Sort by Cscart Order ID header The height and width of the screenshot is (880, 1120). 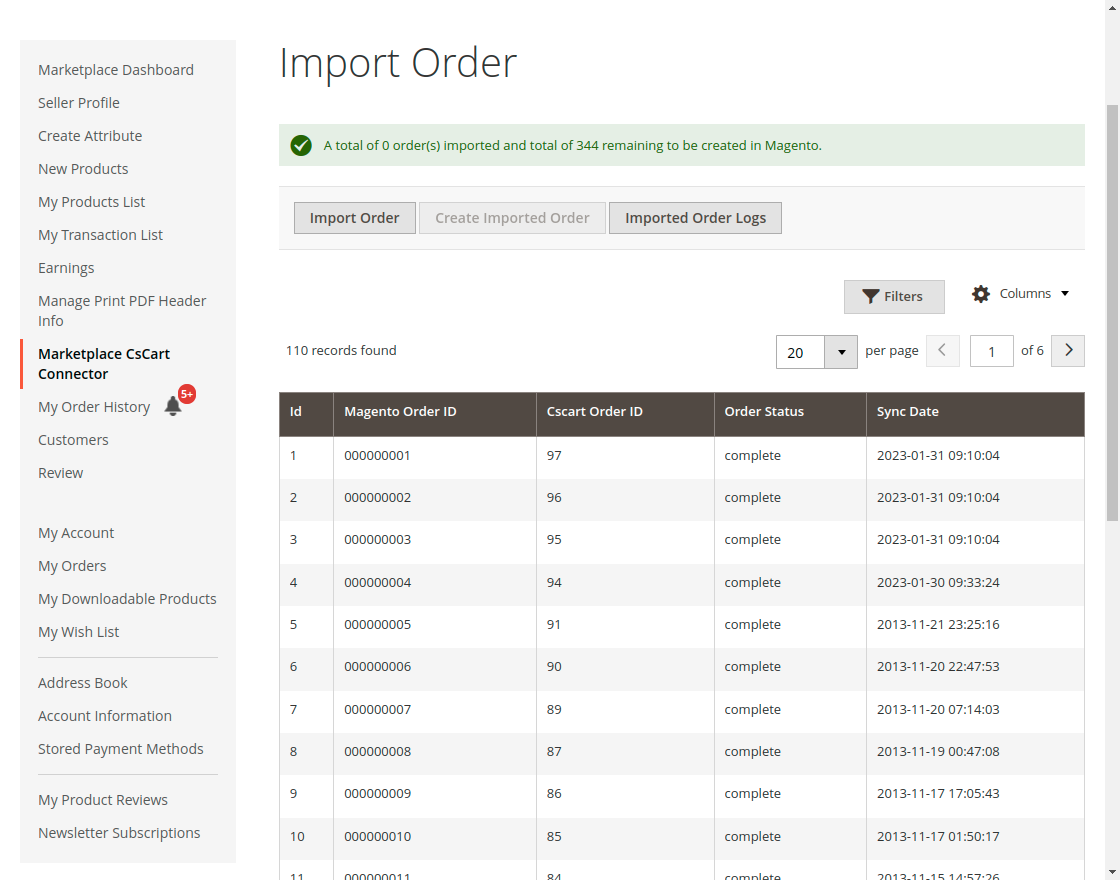coord(625,414)
